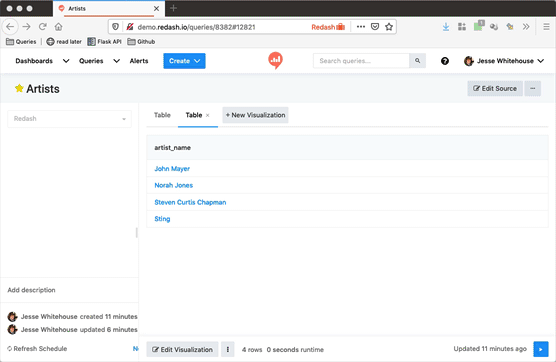Go to browser home icon

[59, 27]
